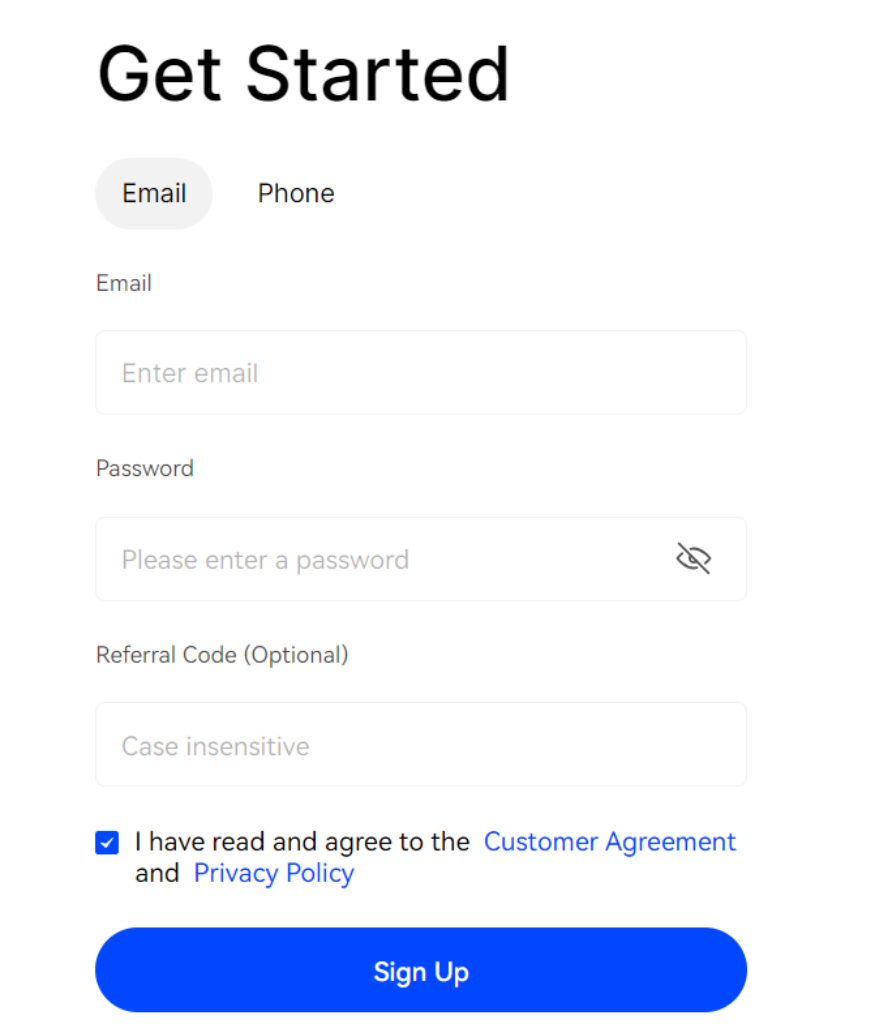Uncheck the agreement checkbox

107,843
